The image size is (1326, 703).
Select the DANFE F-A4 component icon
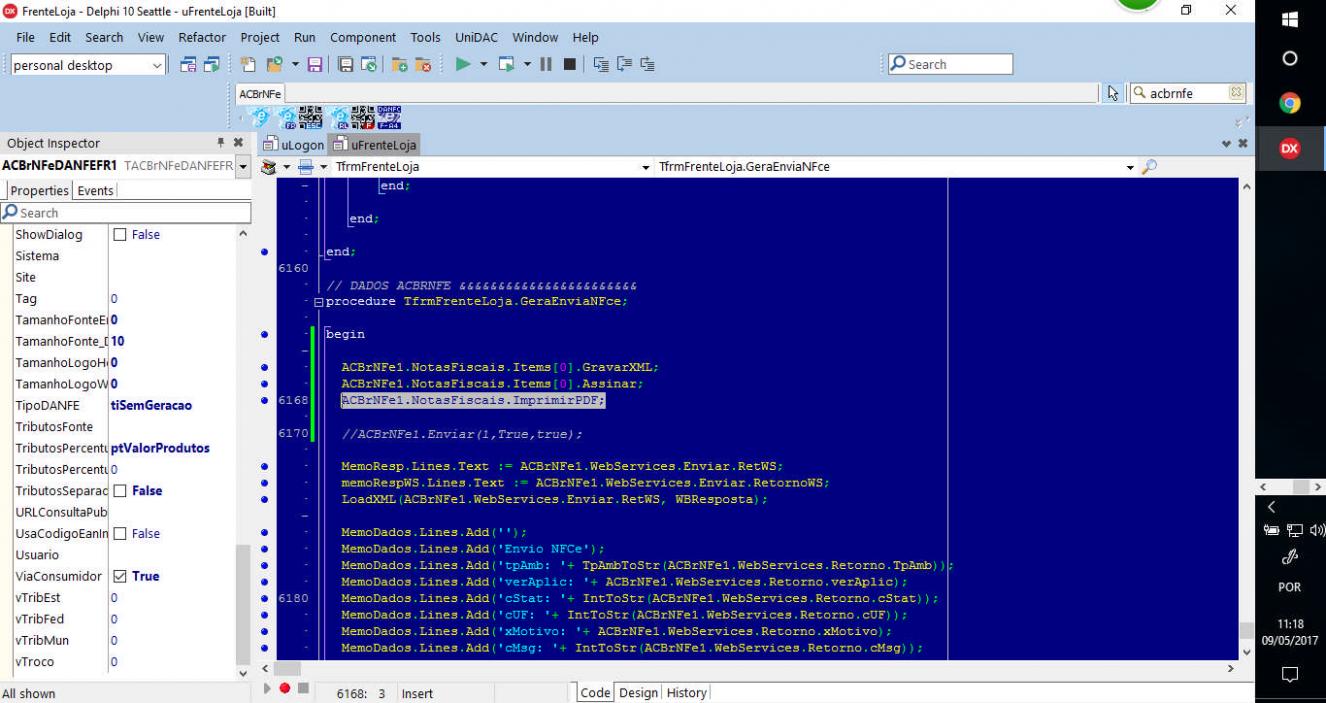[x=389, y=118]
